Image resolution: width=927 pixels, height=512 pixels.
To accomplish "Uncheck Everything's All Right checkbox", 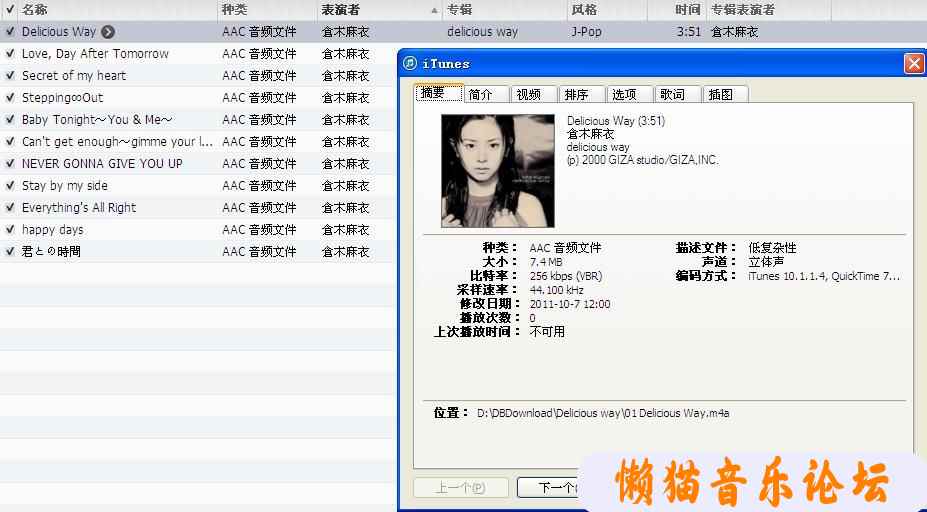I will pyautogui.click(x=9, y=207).
